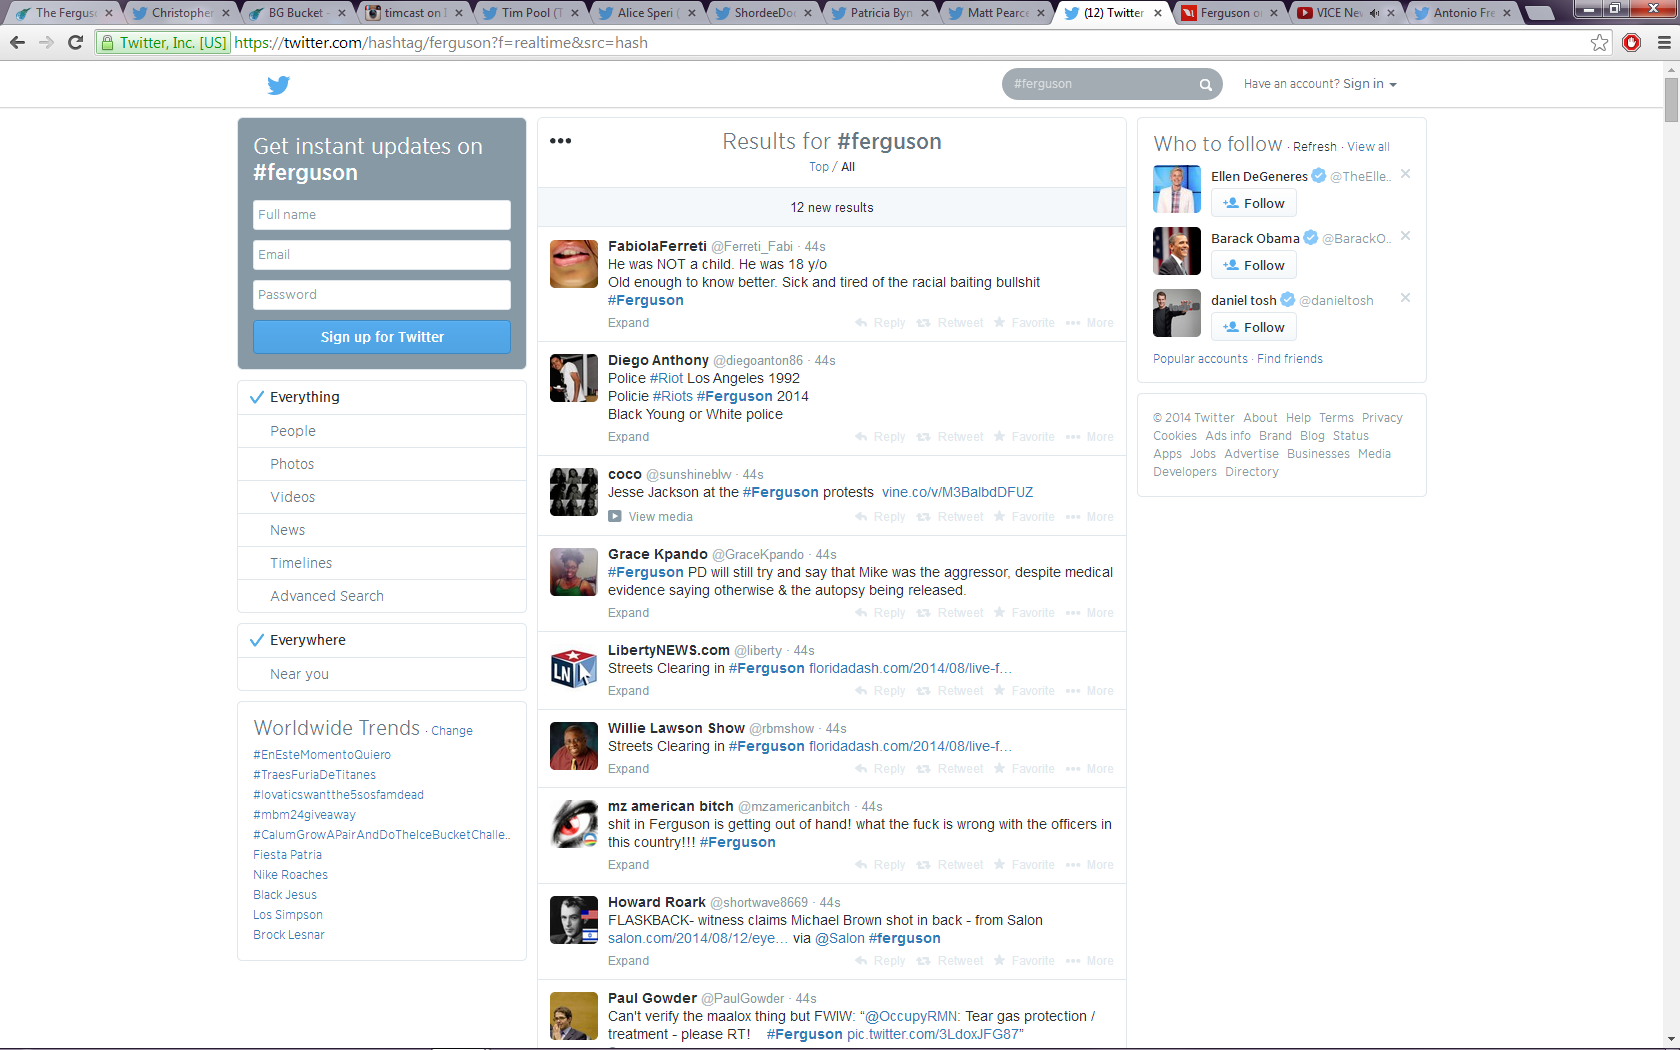
Task: Open LibertyNEWS.com avatar
Action: 574,668
